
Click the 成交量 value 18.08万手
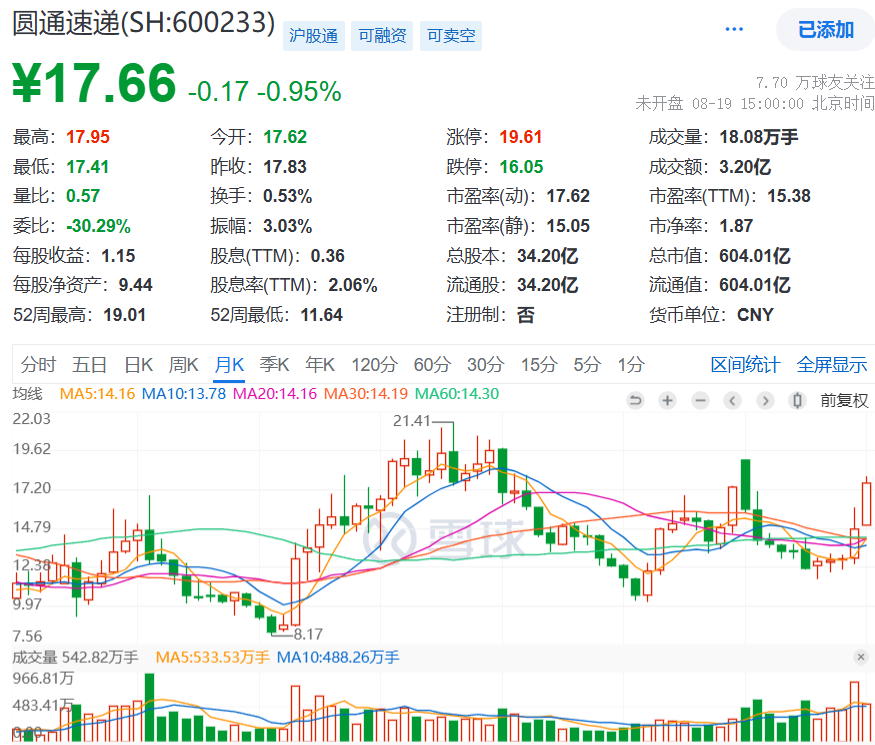pos(759,137)
